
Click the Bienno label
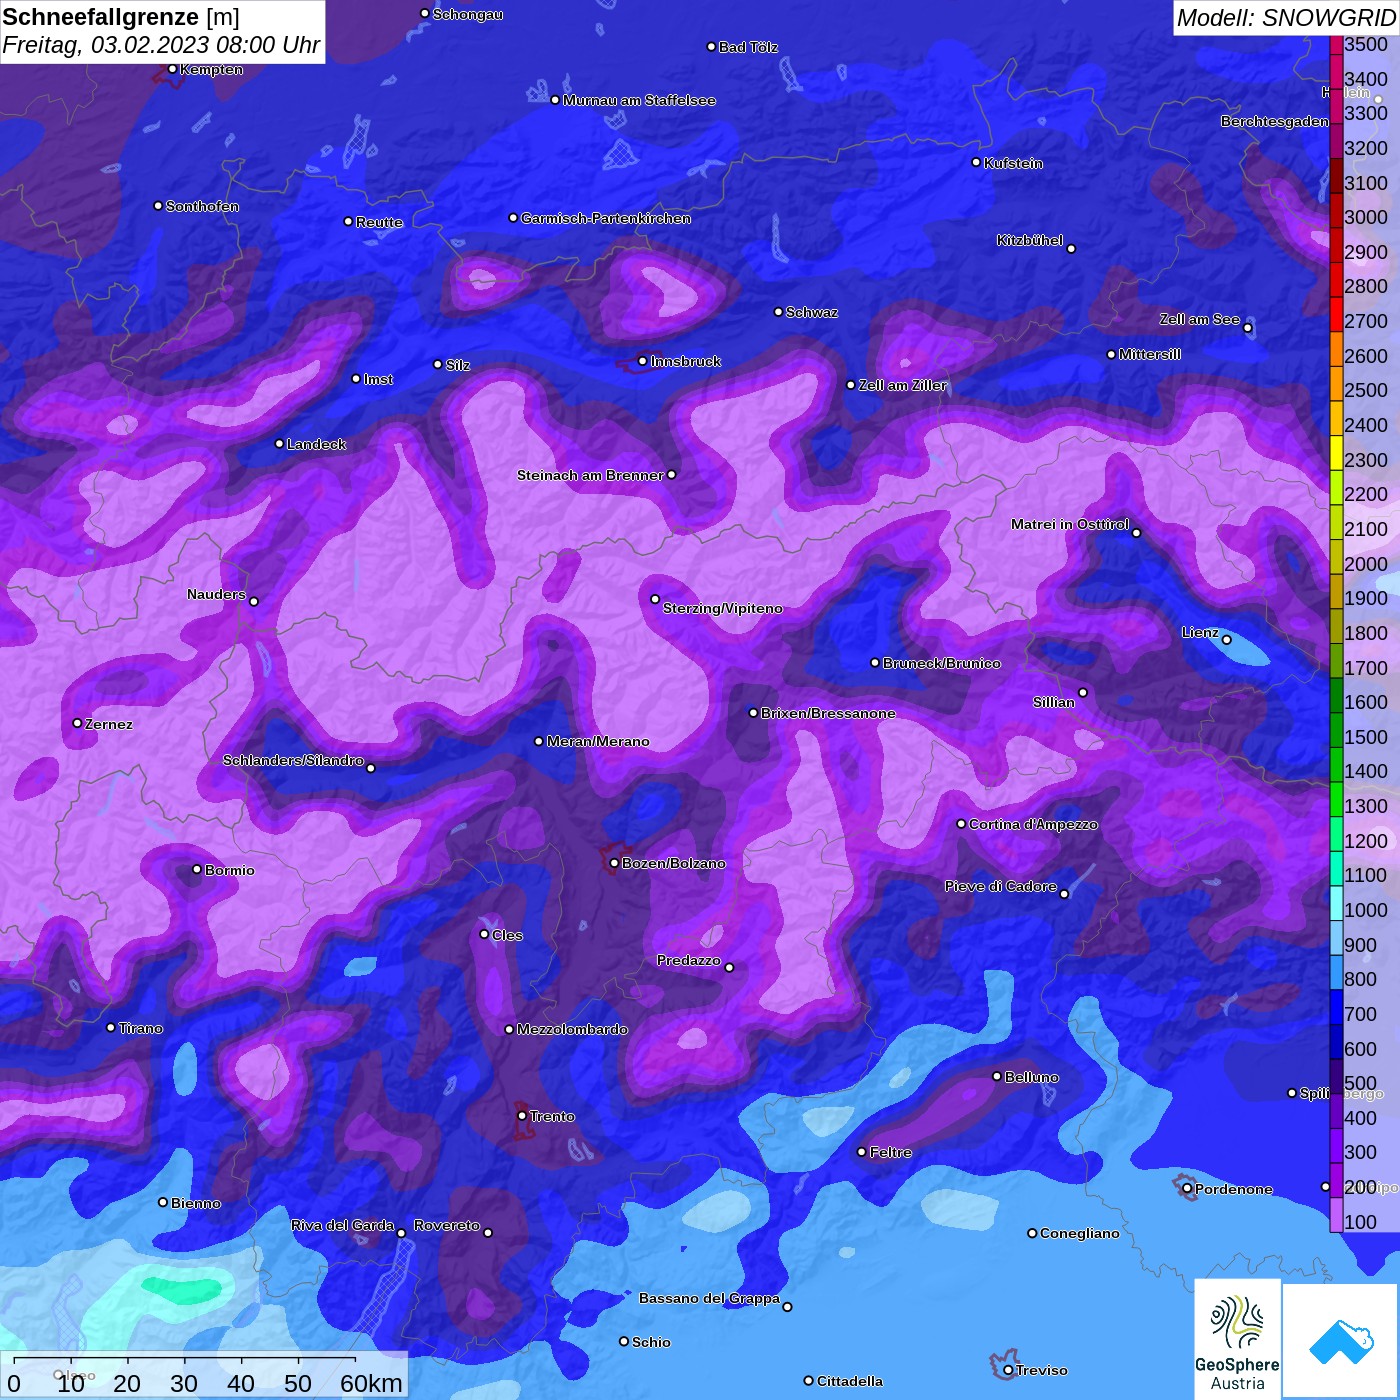click(x=196, y=1203)
